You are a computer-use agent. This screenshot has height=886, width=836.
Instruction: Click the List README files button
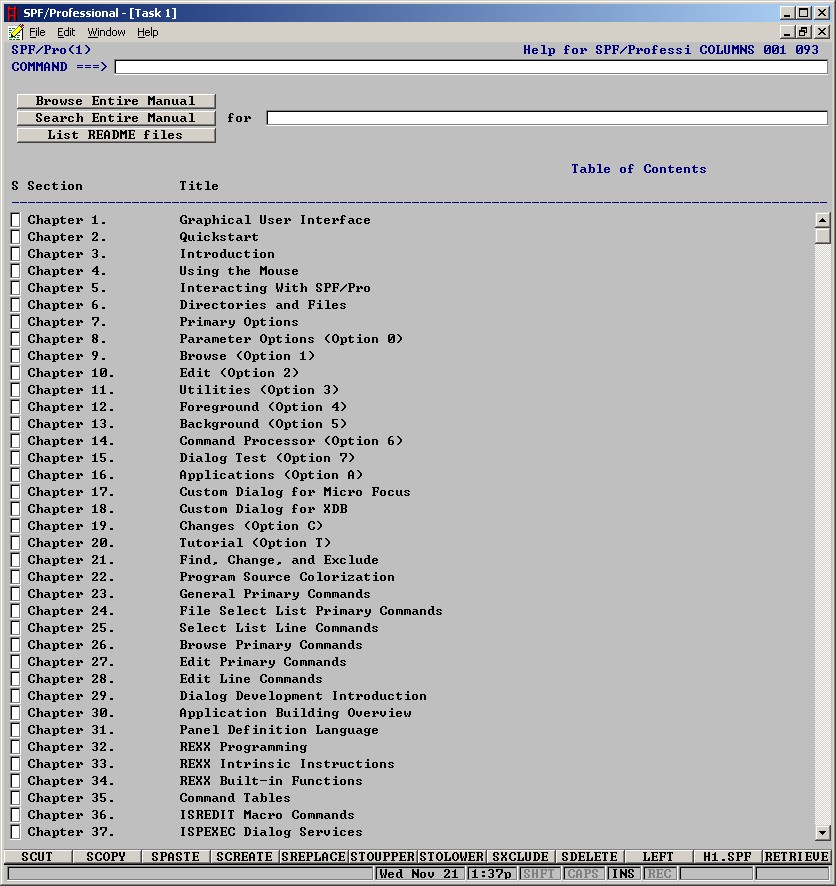click(116, 135)
